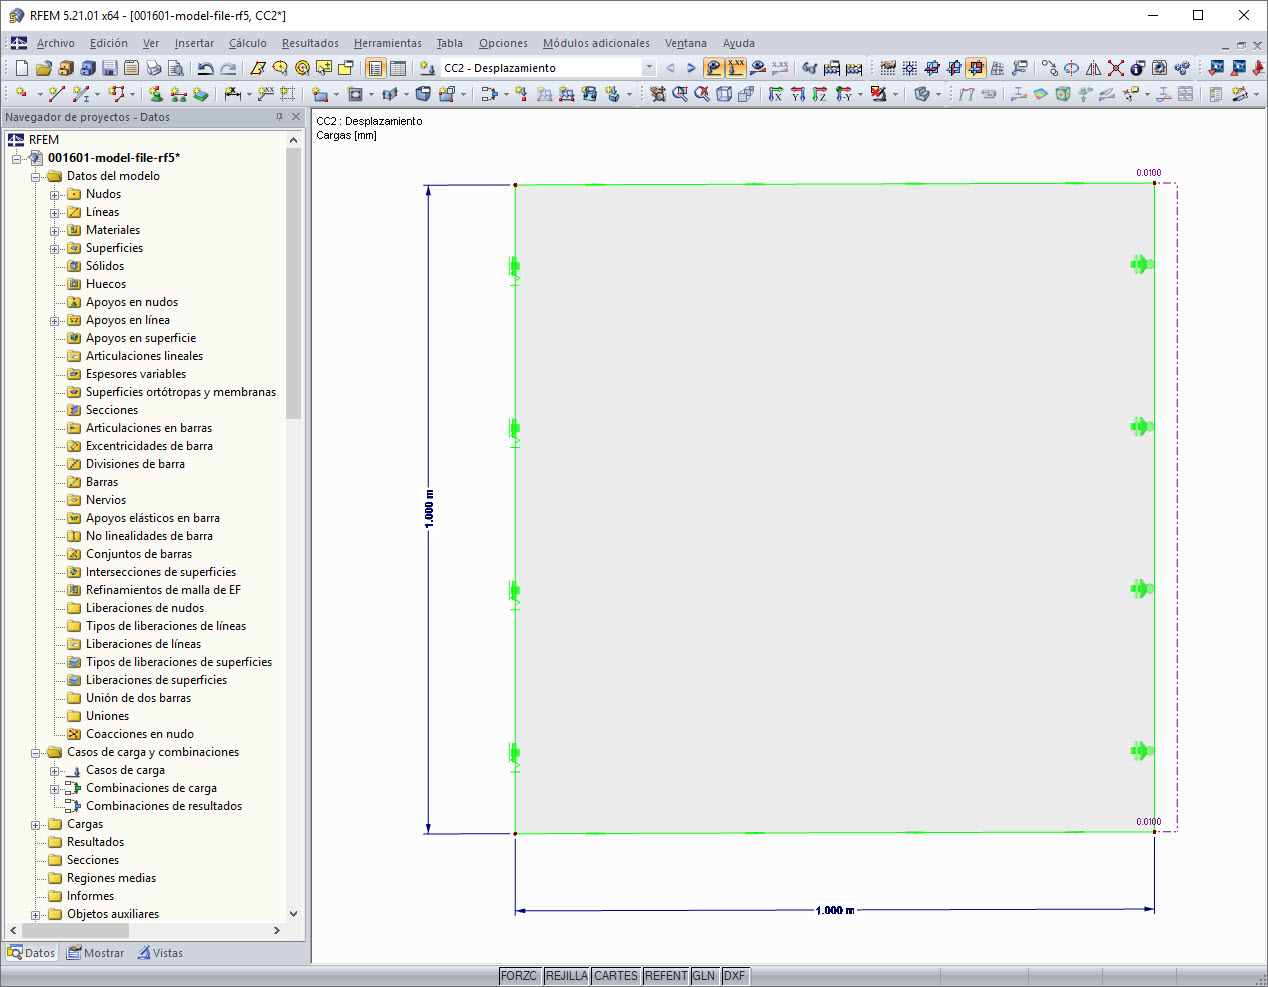Select Casos de carga in the navigator
This screenshot has width=1268, height=987.
pyautogui.click(x=125, y=770)
